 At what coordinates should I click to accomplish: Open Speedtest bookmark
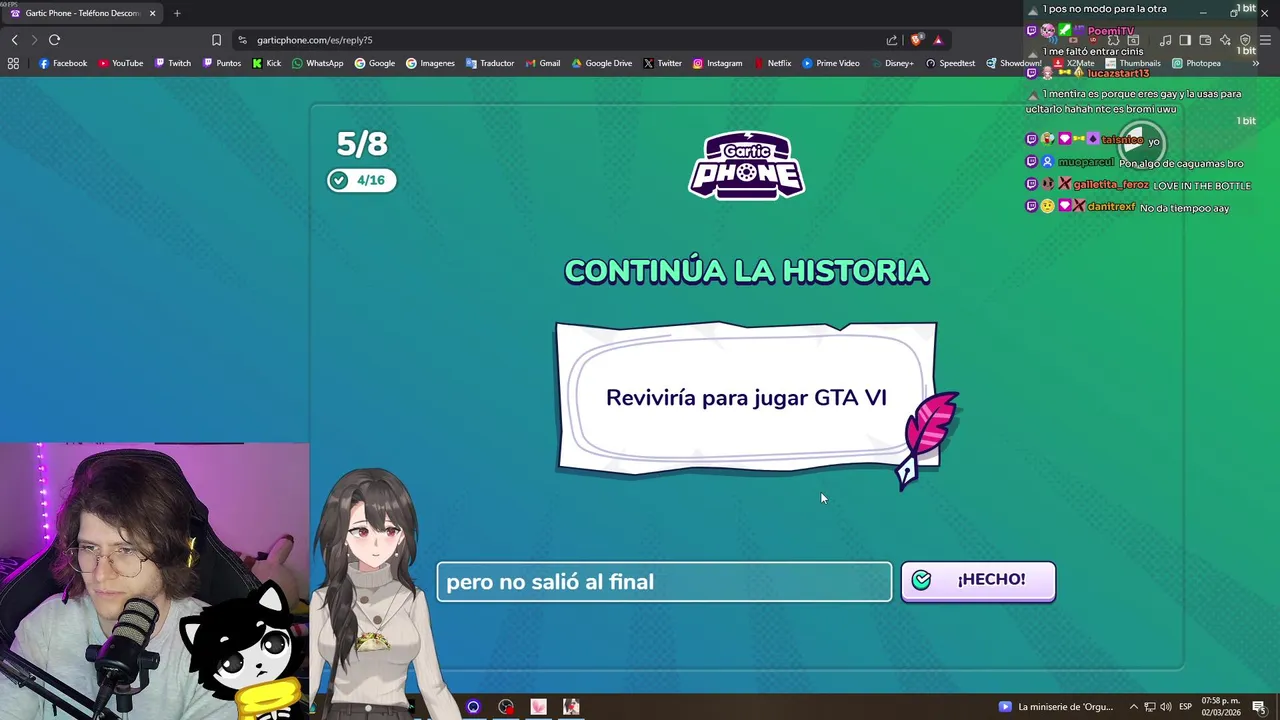[x=950, y=63]
